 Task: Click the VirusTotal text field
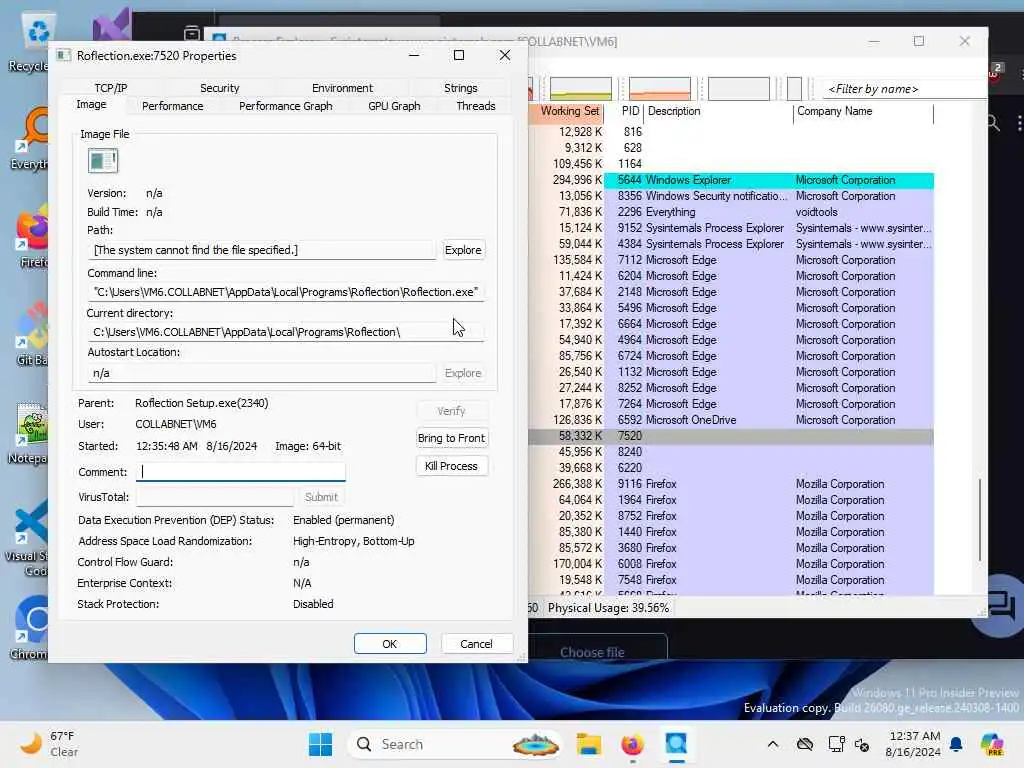[x=215, y=497]
